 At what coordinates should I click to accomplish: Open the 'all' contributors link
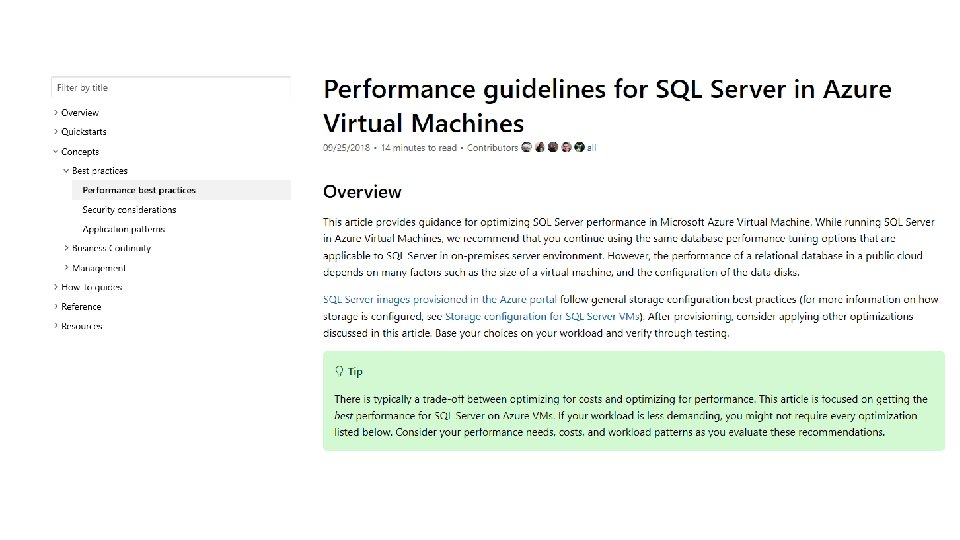591,148
